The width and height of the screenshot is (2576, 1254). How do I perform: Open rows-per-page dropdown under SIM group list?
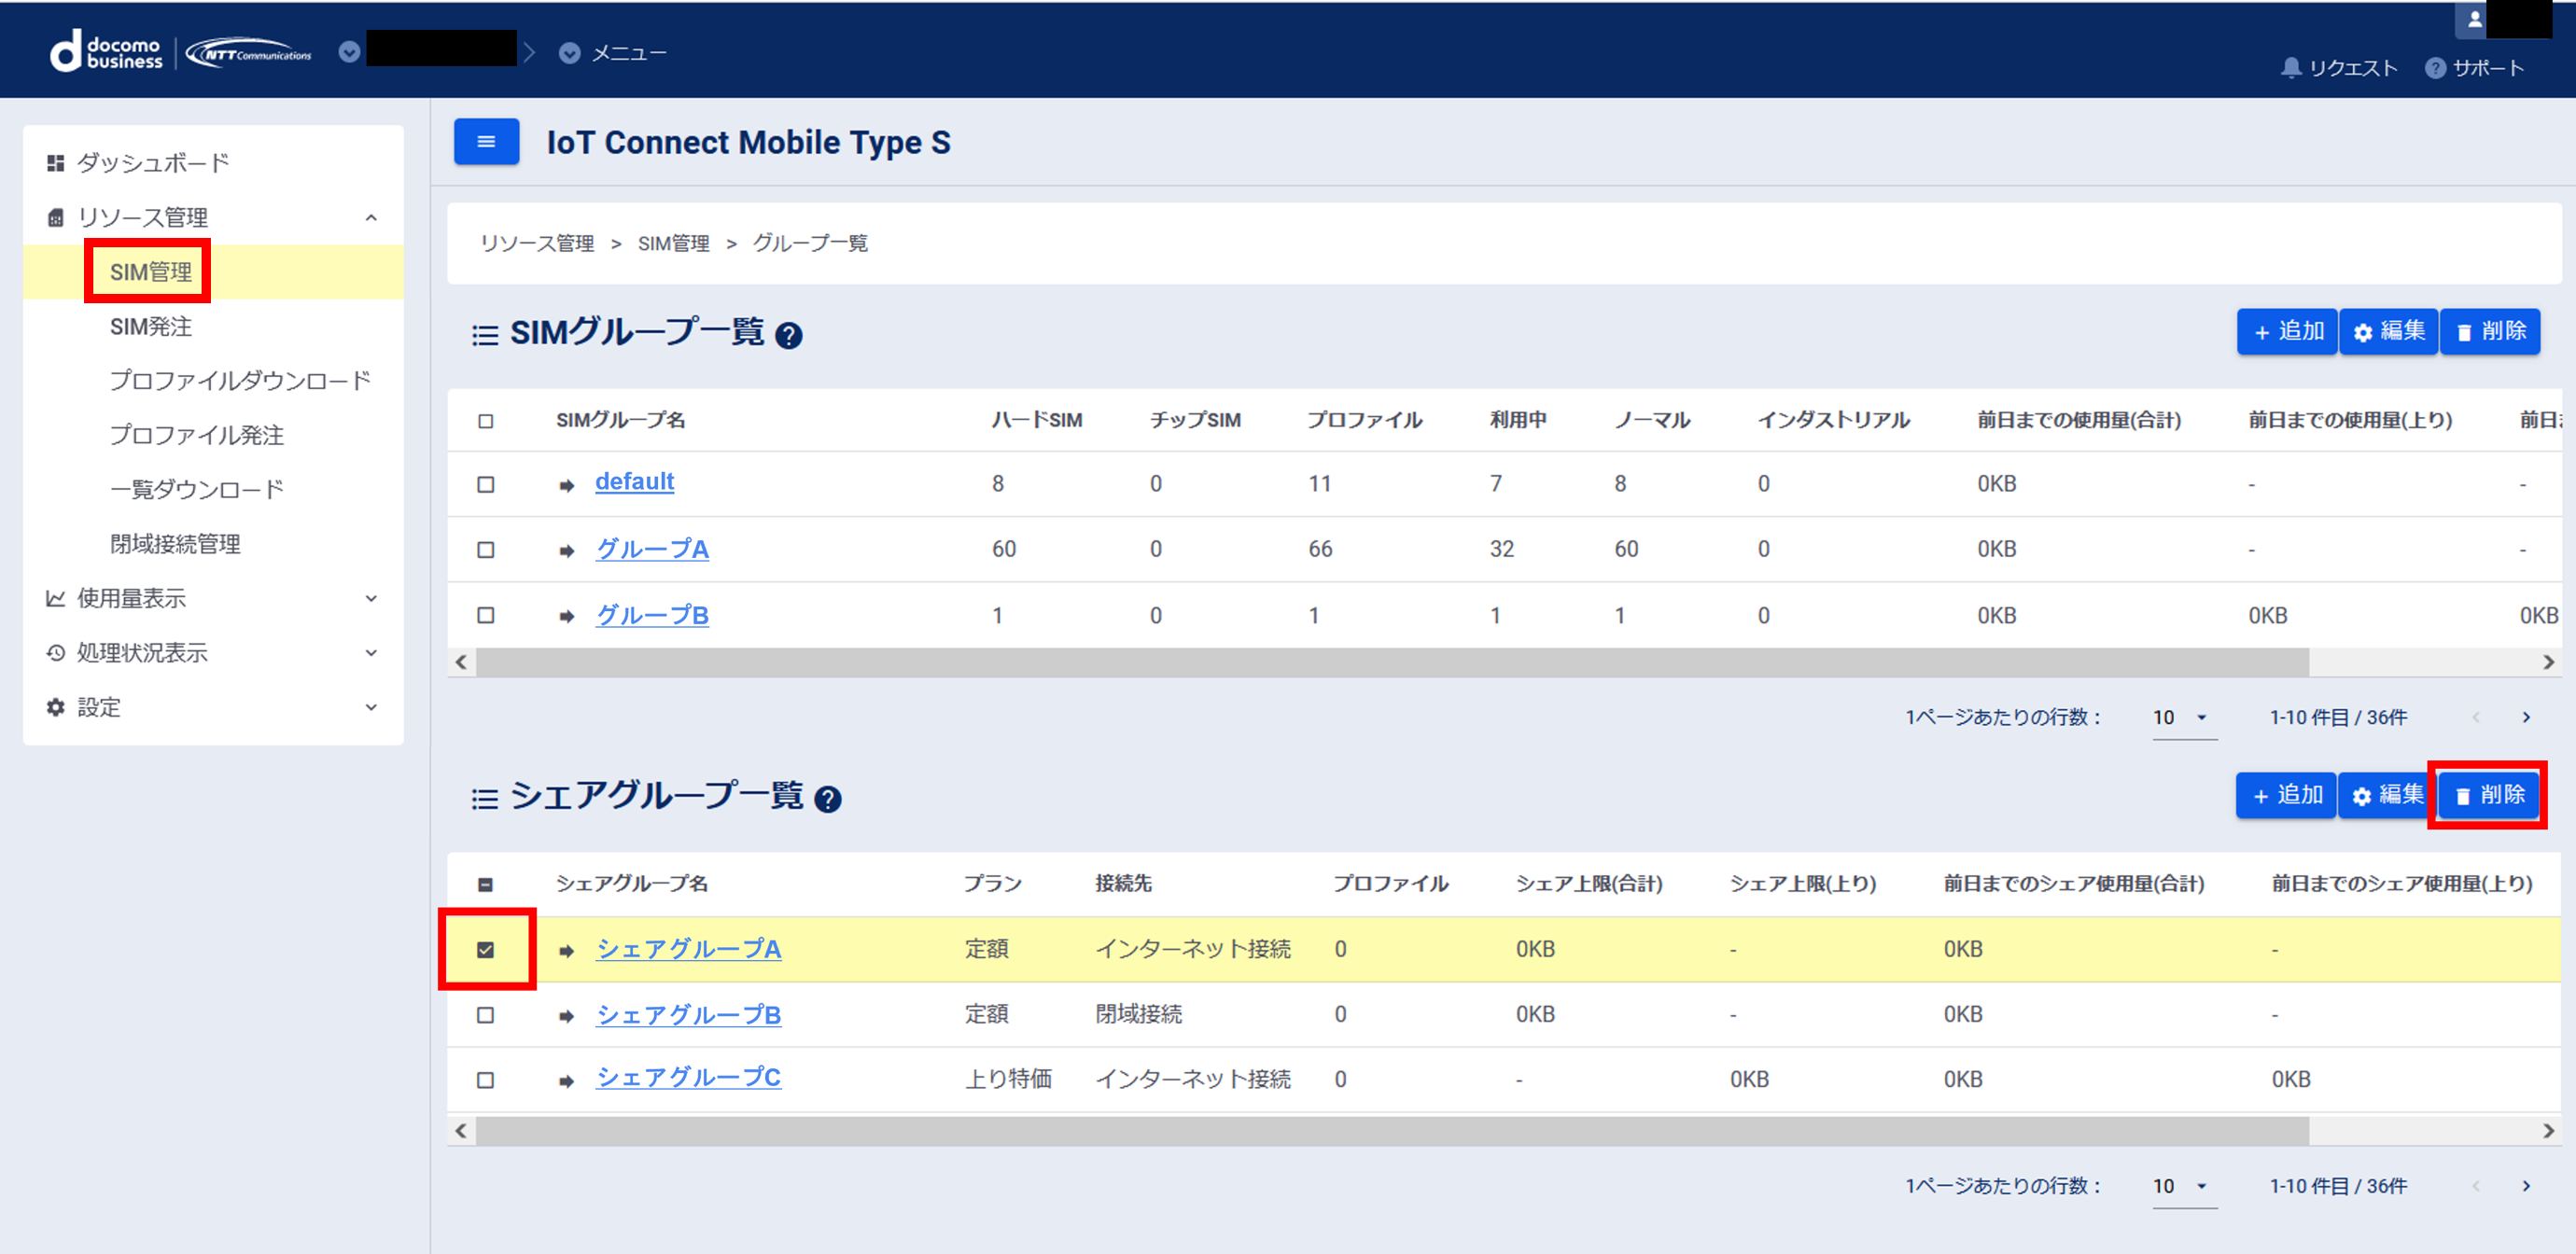coord(2183,718)
